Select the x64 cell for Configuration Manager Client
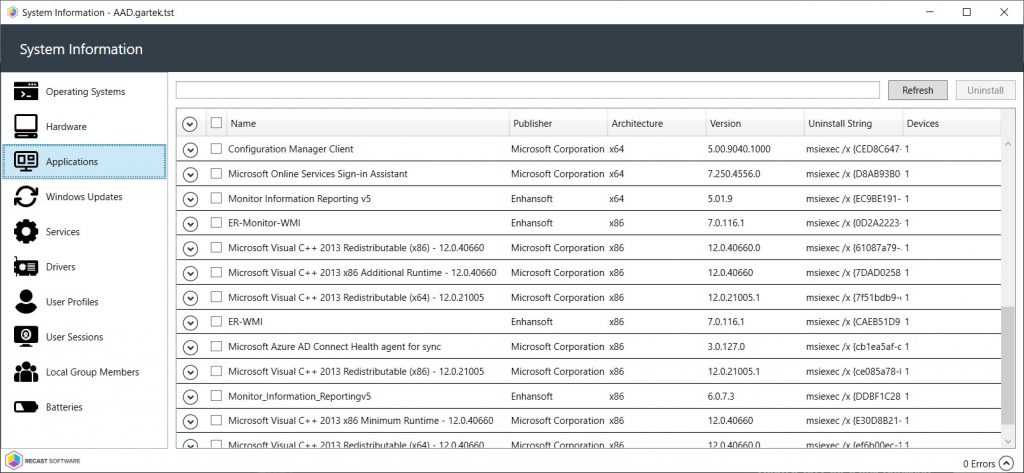1024x473 pixels. click(x=616, y=149)
